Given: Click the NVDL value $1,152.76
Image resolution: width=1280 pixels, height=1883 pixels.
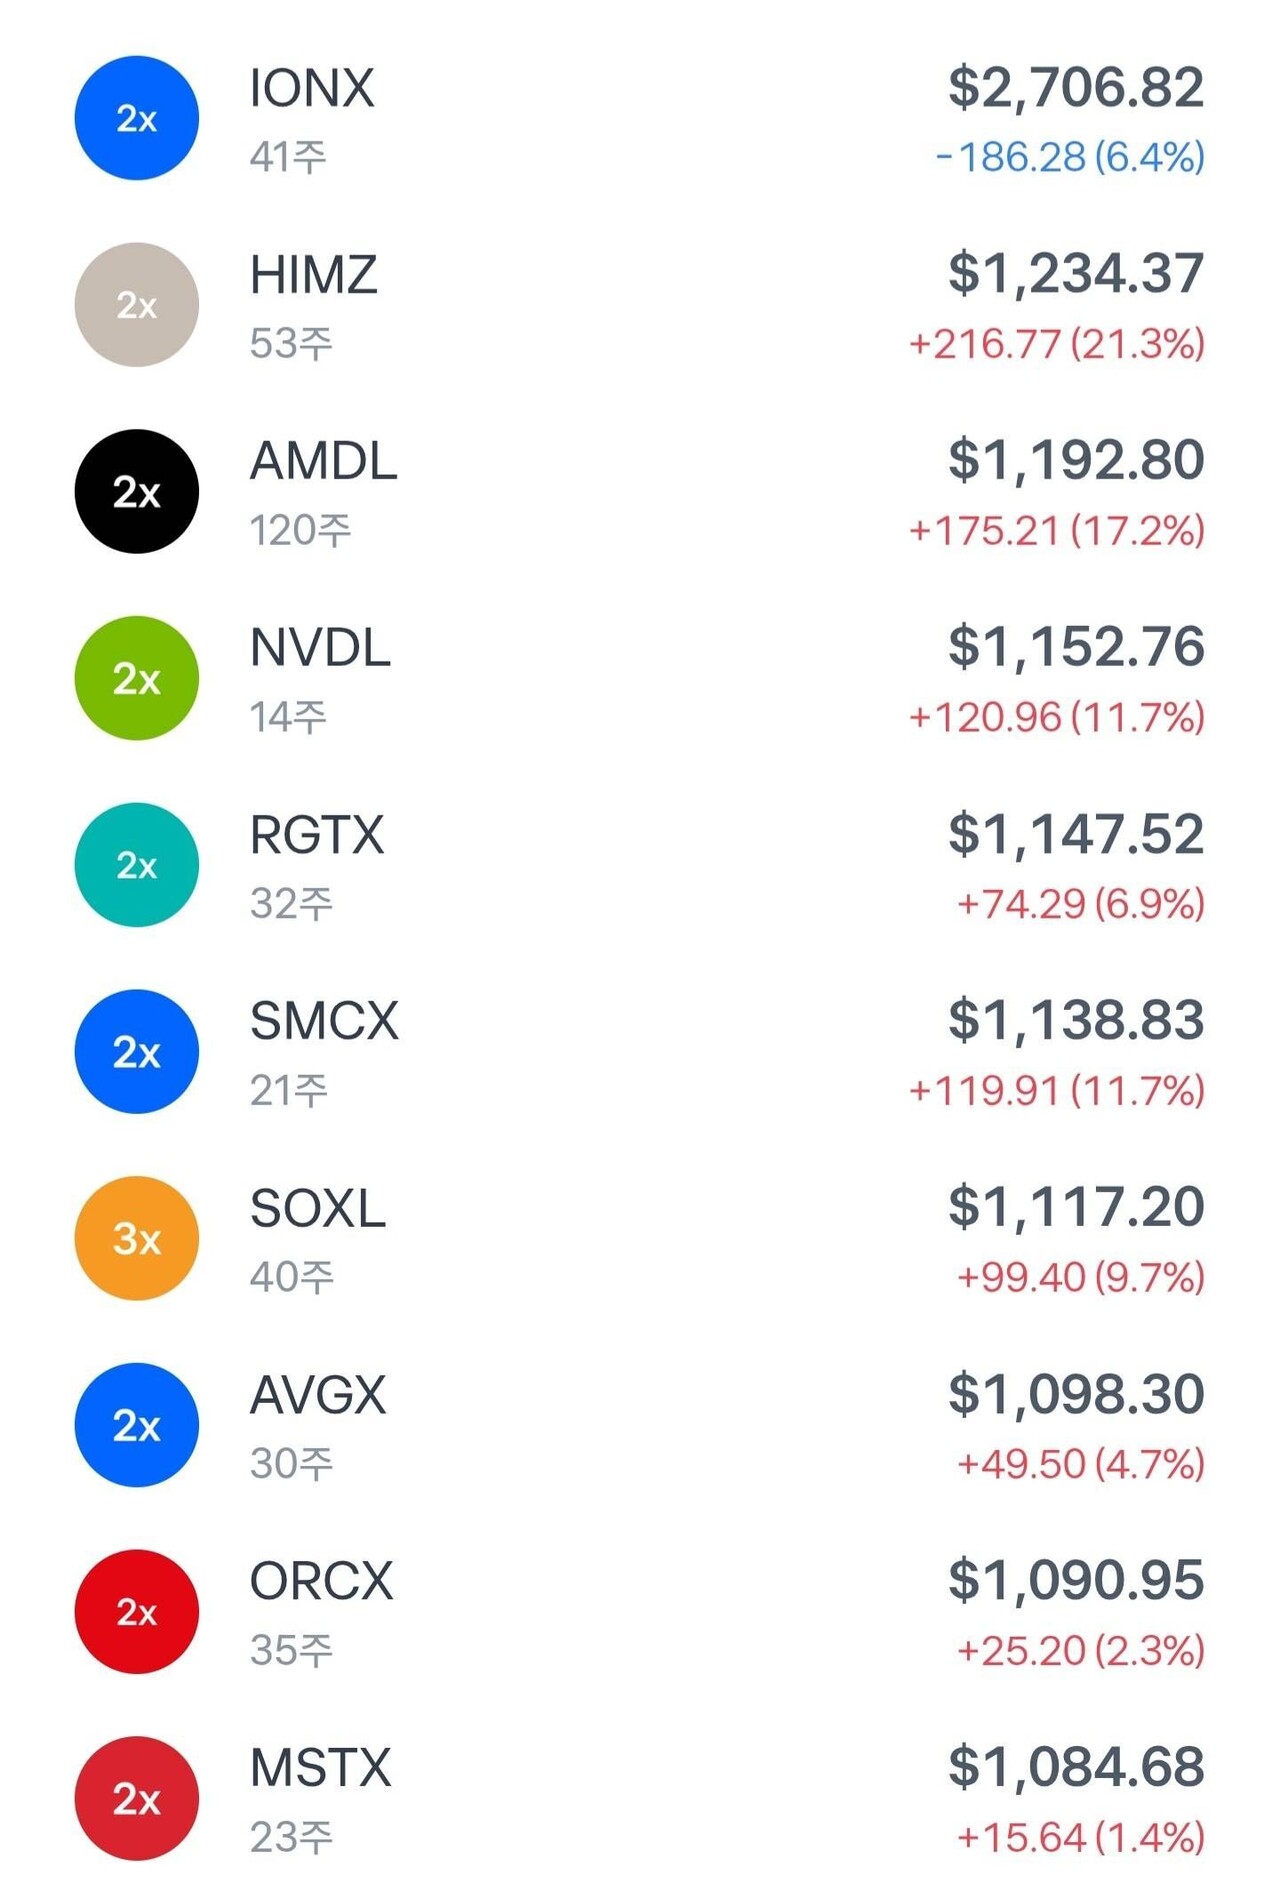Looking at the screenshot, I should 1075,646.
